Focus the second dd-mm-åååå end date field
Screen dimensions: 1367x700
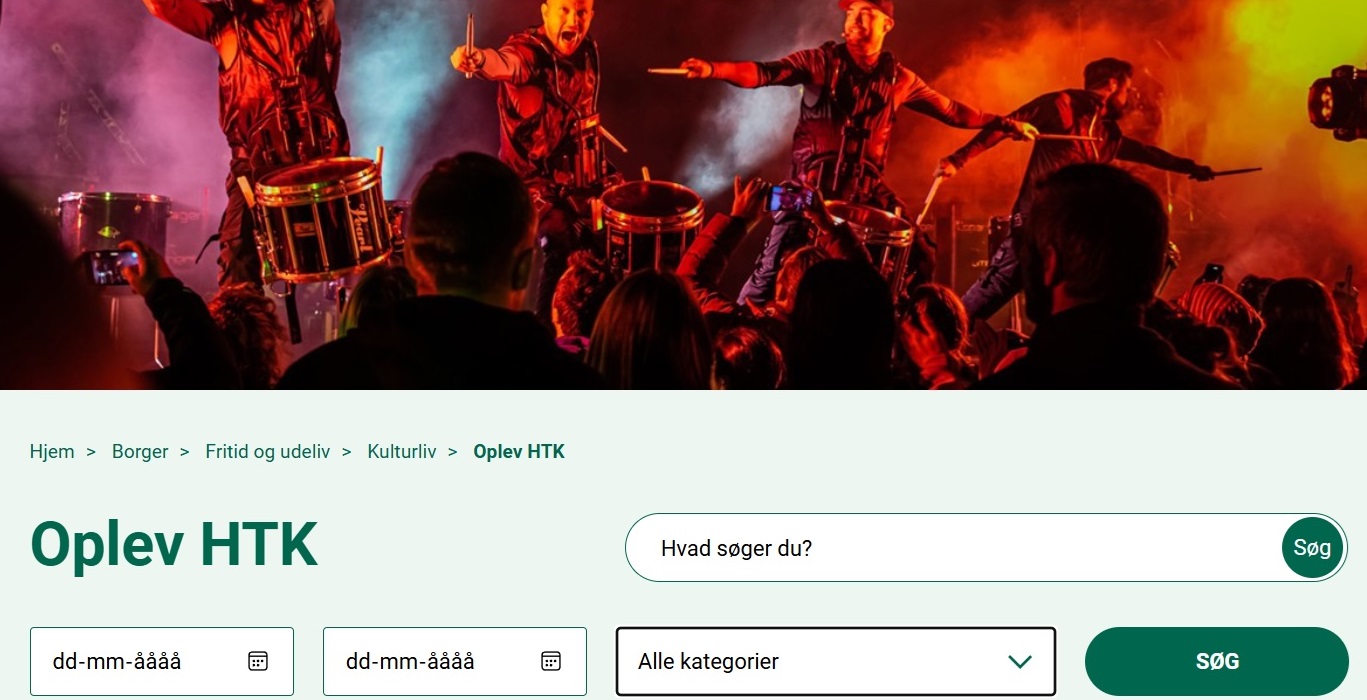coord(455,661)
